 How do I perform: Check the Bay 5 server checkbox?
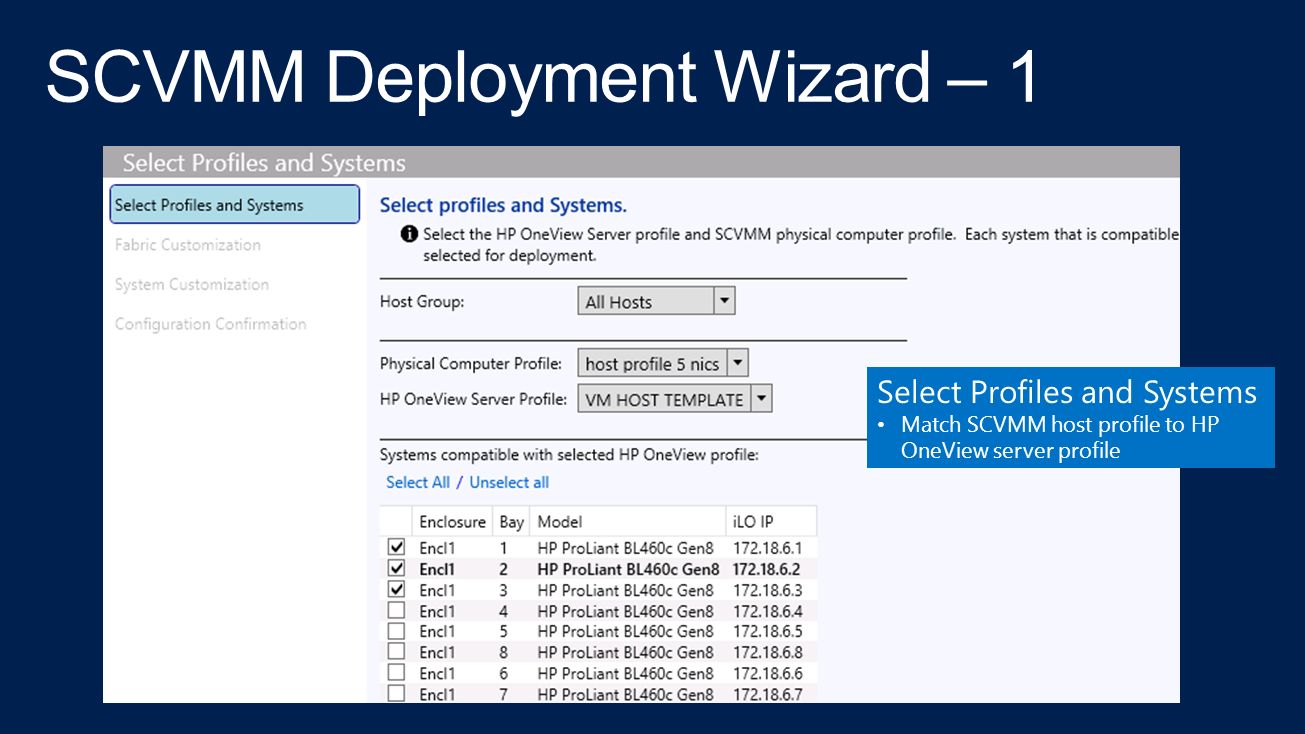pyautogui.click(x=396, y=631)
